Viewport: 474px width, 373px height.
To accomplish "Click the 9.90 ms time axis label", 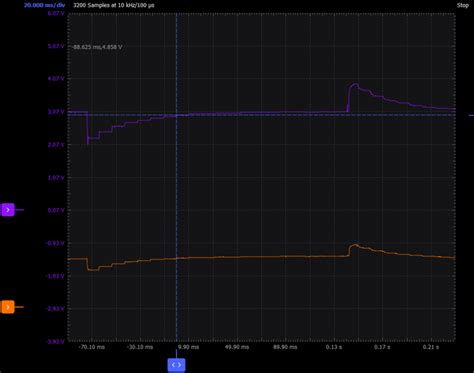I will coord(188,347).
